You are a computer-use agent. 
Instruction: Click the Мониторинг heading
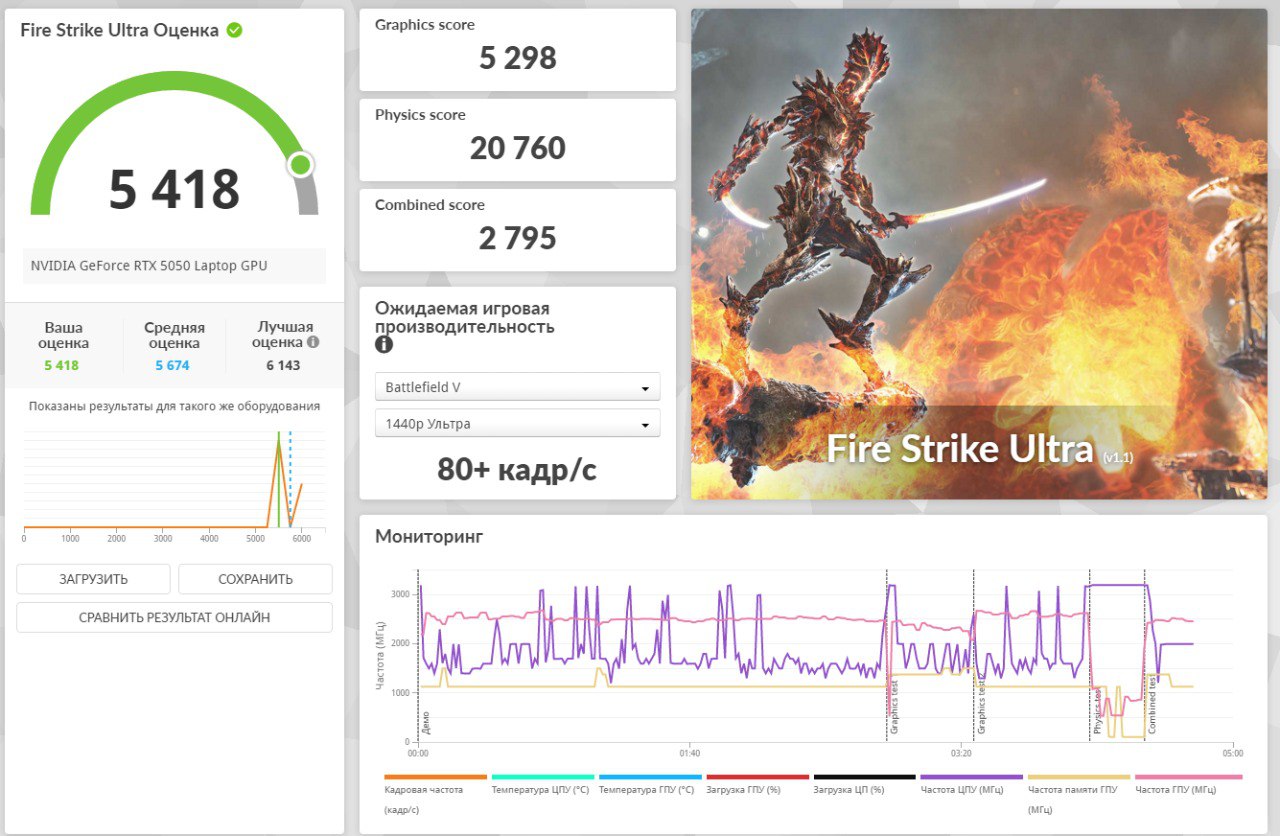click(429, 537)
